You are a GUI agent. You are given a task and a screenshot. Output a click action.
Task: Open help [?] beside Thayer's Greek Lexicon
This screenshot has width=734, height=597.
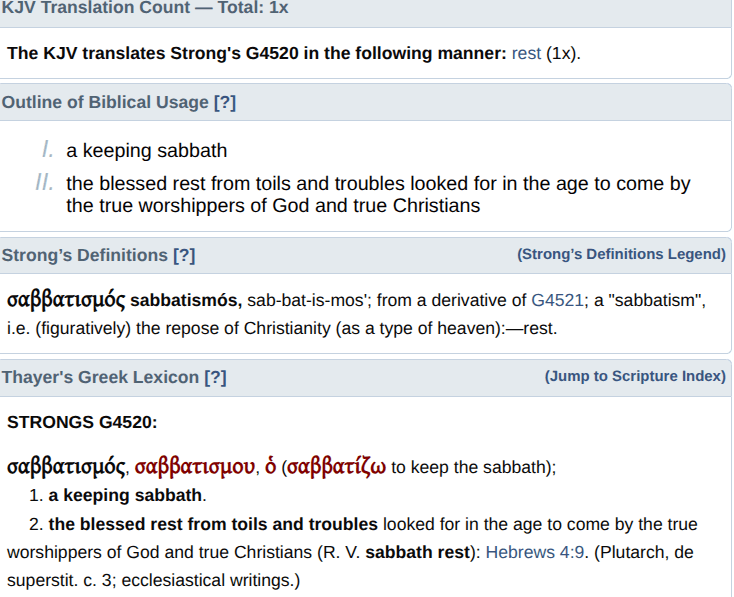point(215,377)
